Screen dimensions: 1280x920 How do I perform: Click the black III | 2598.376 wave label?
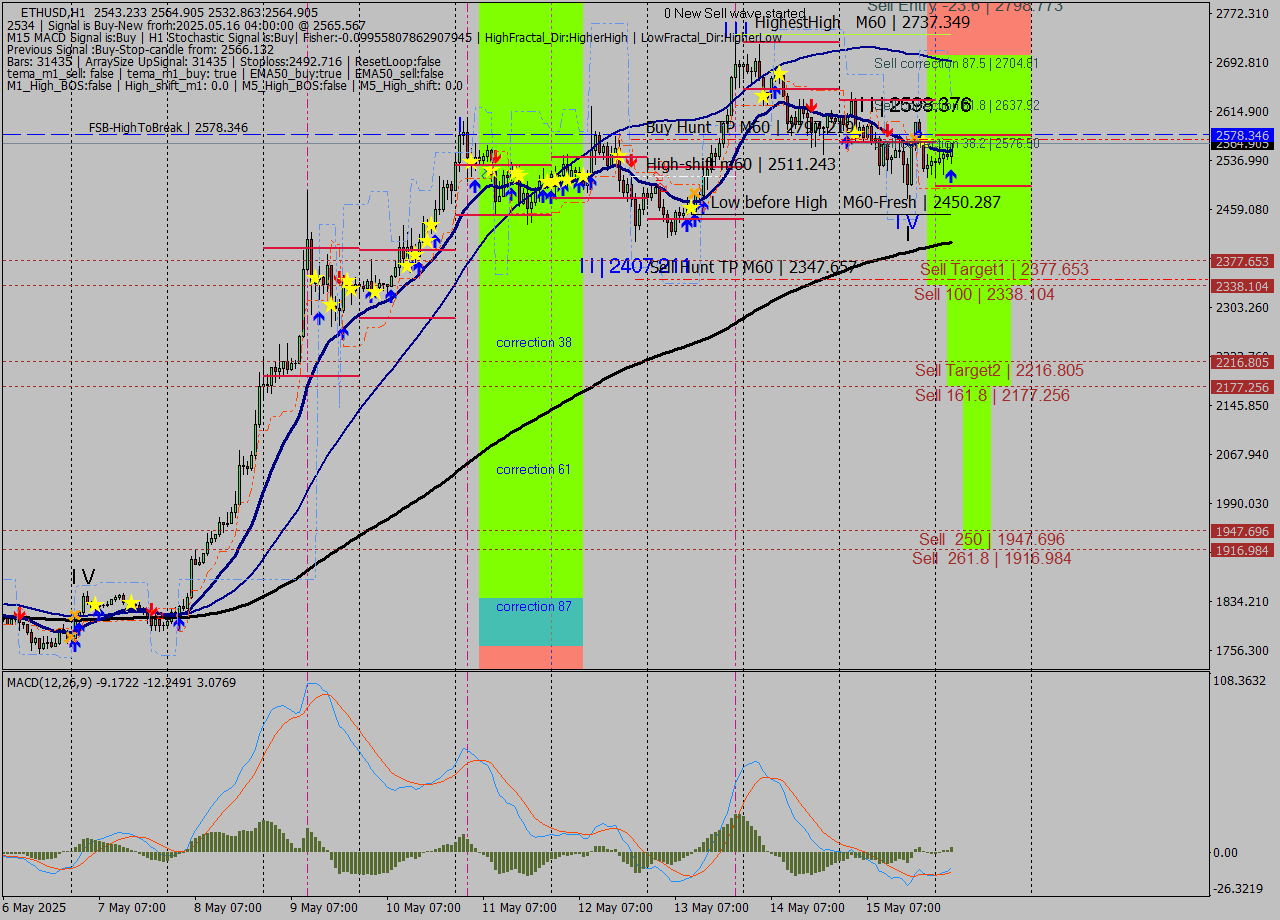coord(910,105)
